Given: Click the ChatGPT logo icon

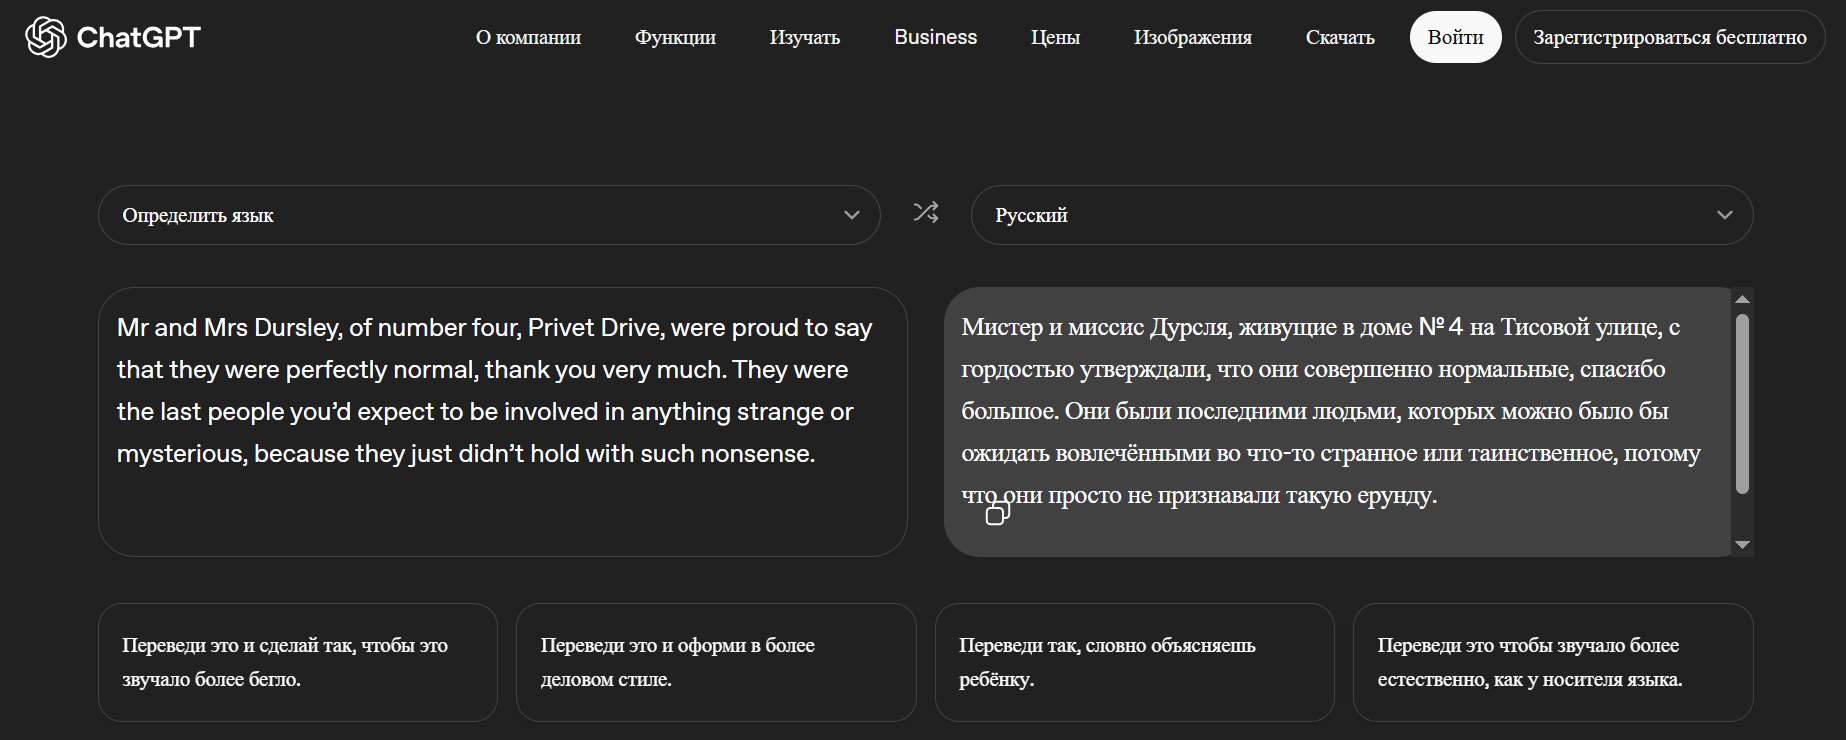Looking at the screenshot, I should (x=45, y=38).
